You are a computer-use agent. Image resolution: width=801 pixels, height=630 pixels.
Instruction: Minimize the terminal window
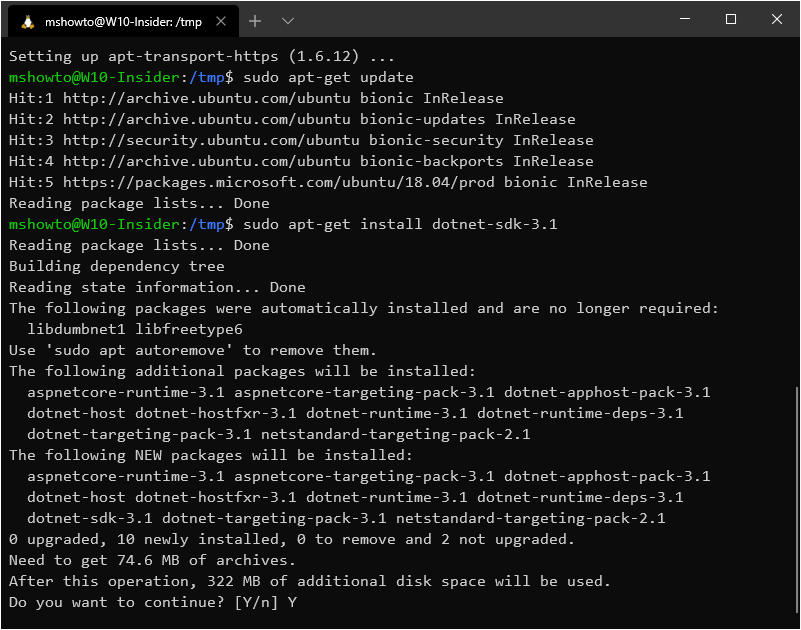click(685, 19)
